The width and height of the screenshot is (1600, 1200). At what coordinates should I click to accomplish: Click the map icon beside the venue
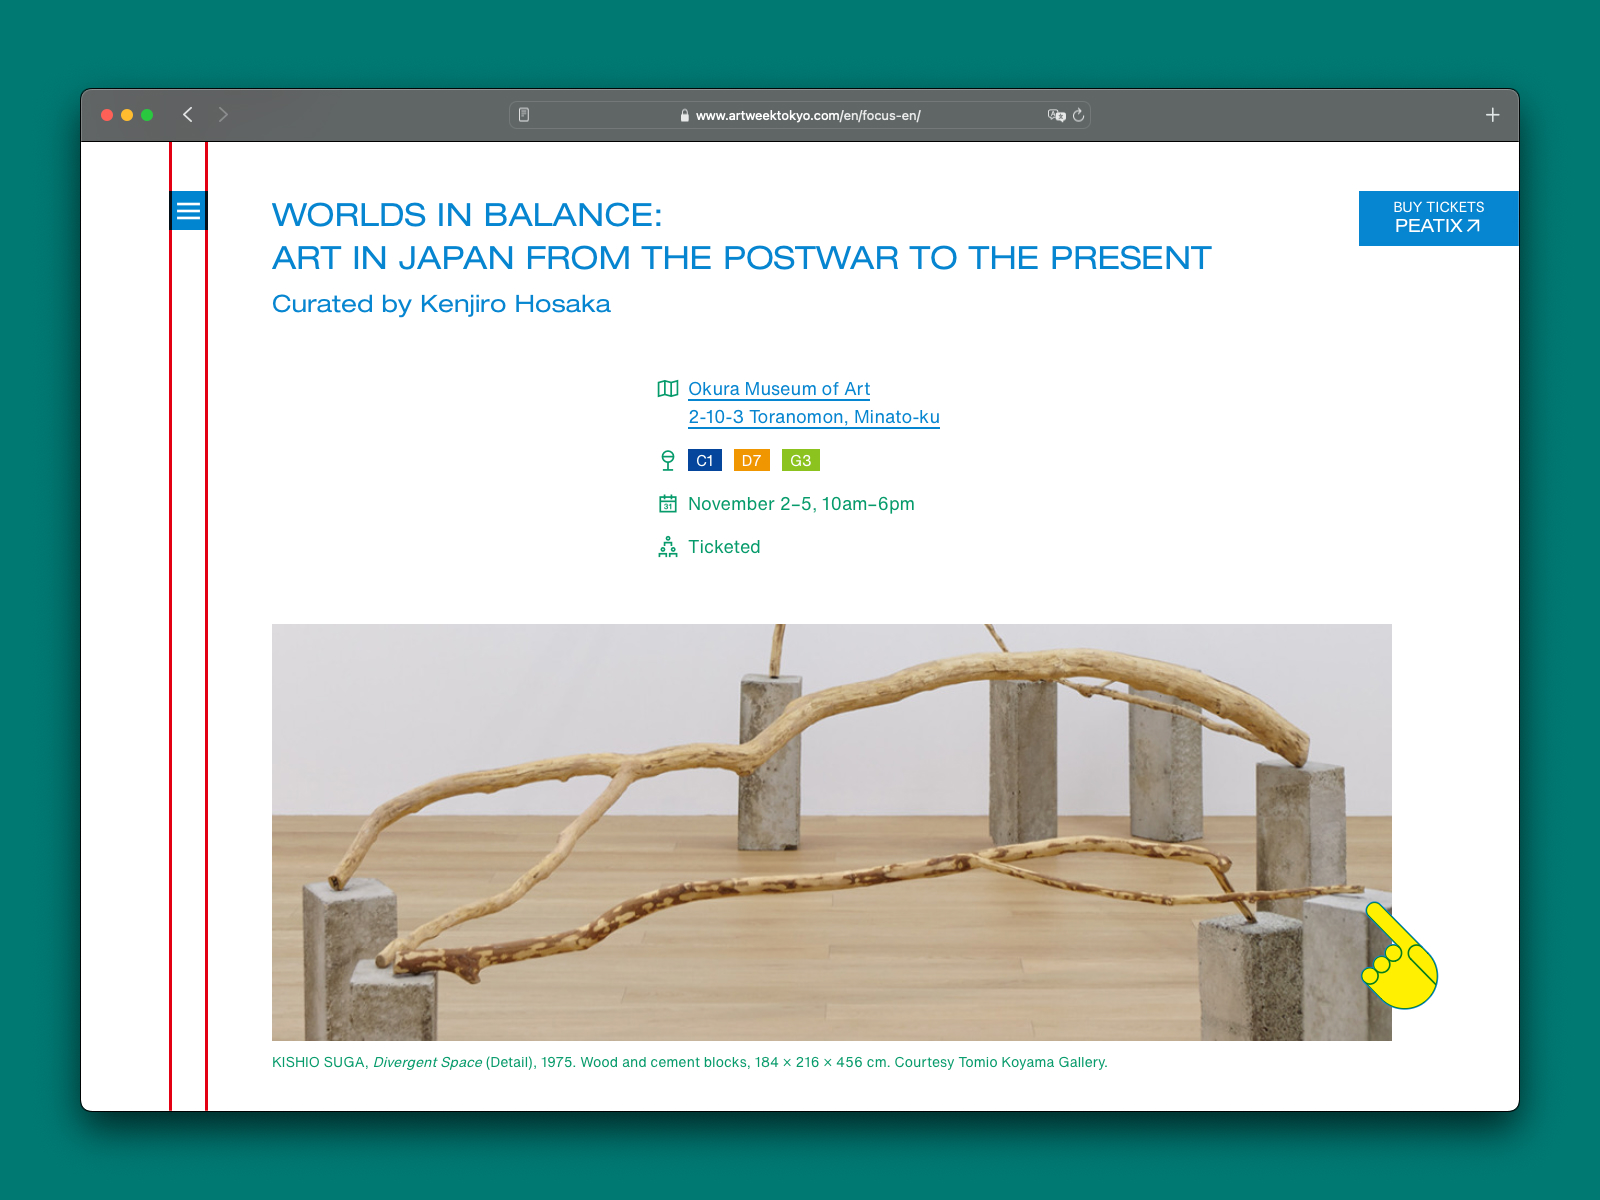point(667,389)
